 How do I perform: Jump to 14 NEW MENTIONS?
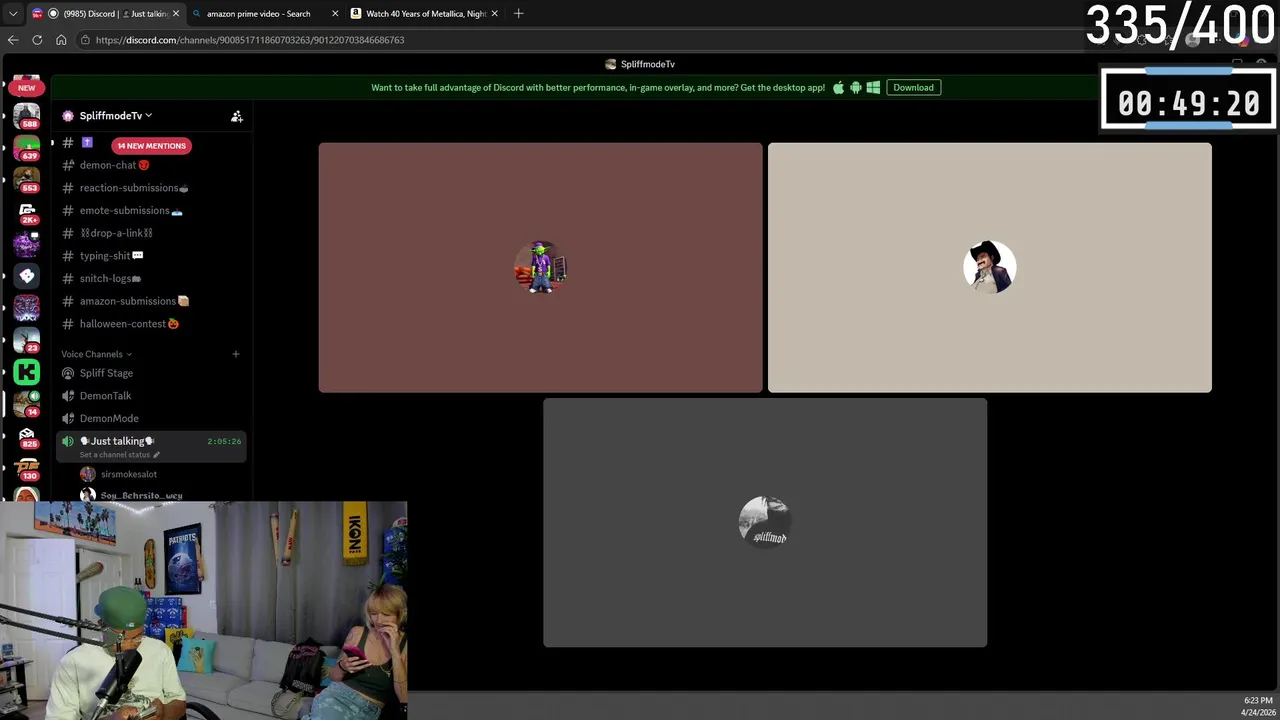(x=151, y=146)
